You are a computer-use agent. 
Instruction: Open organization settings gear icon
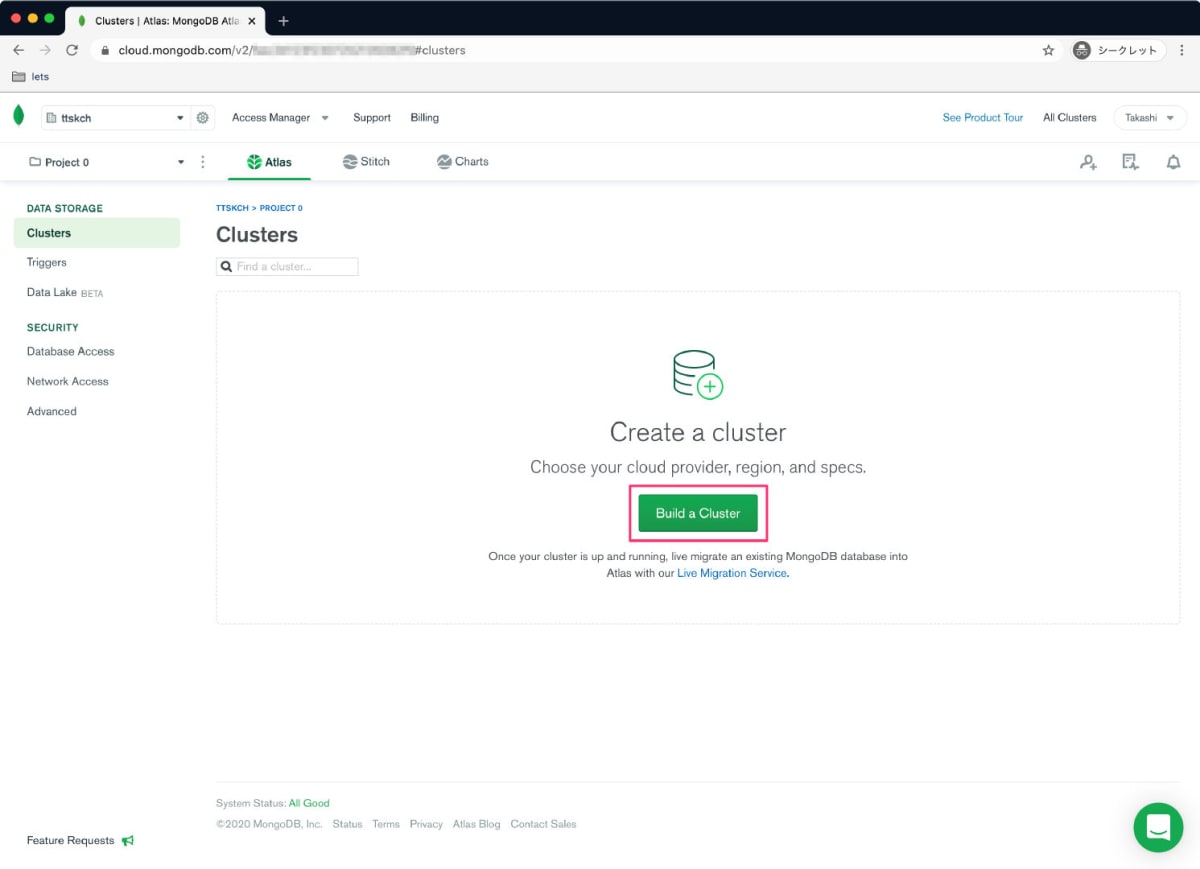[x=203, y=118]
